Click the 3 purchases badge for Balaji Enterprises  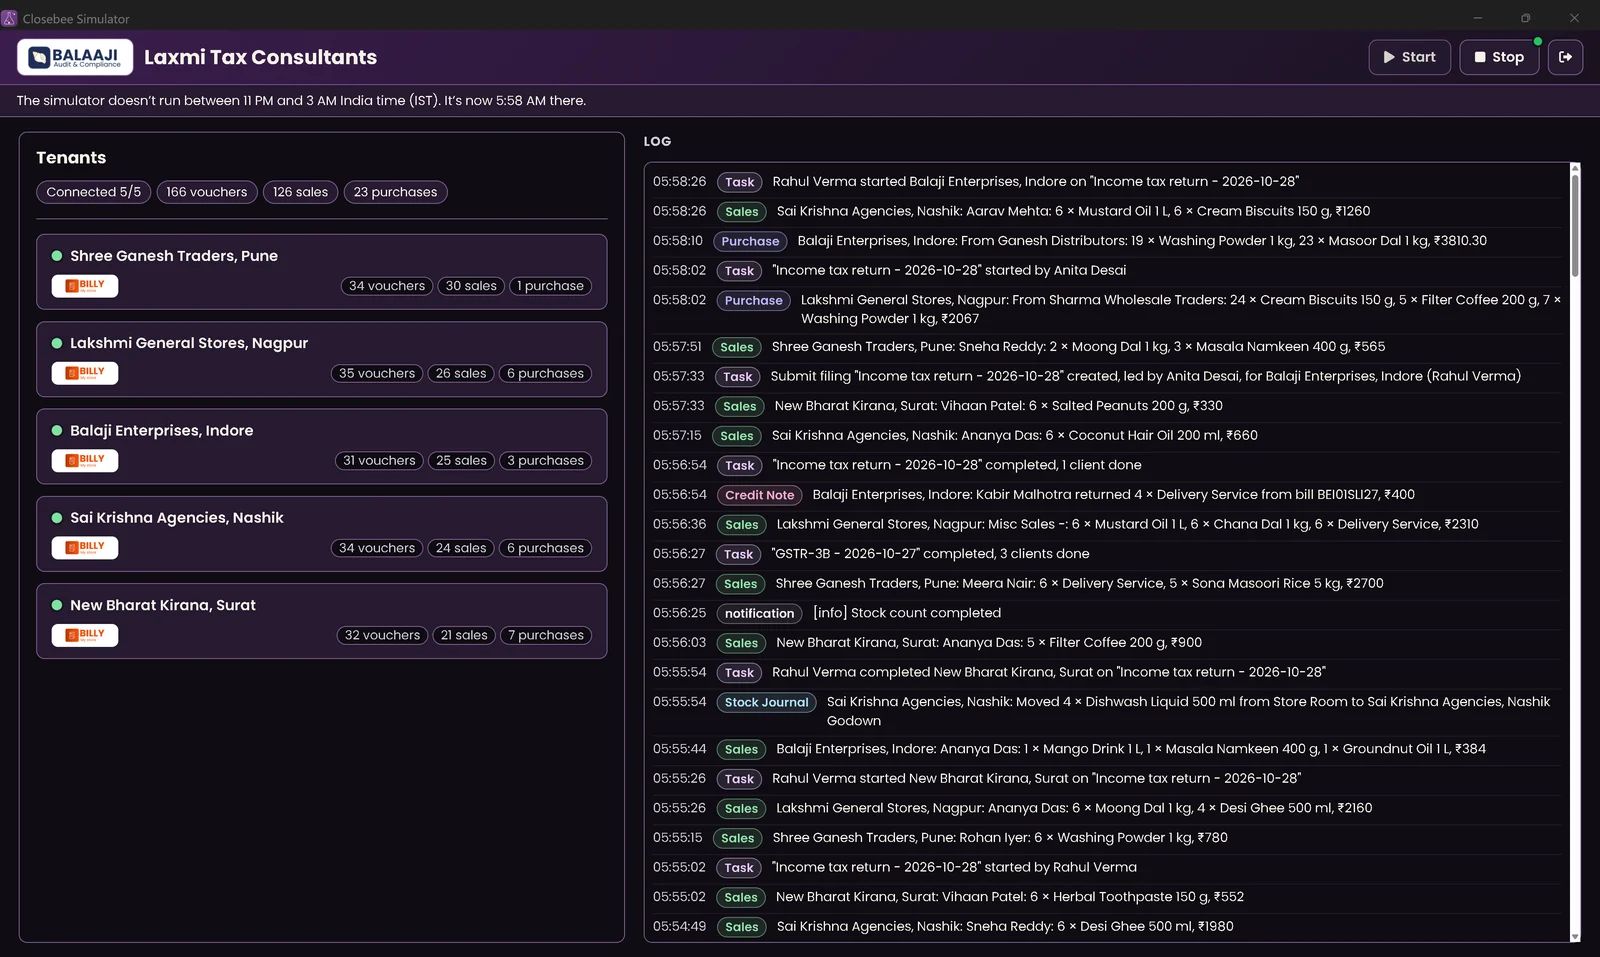click(x=545, y=460)
